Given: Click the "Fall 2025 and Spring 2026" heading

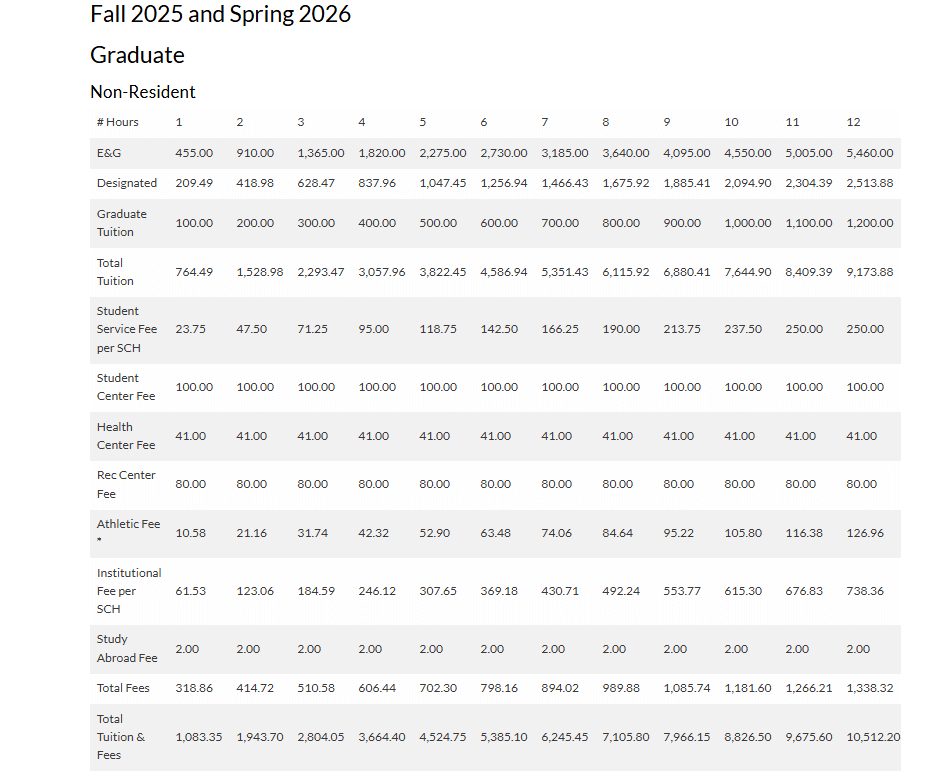Looking at the screenshot, I should point(220,15).
